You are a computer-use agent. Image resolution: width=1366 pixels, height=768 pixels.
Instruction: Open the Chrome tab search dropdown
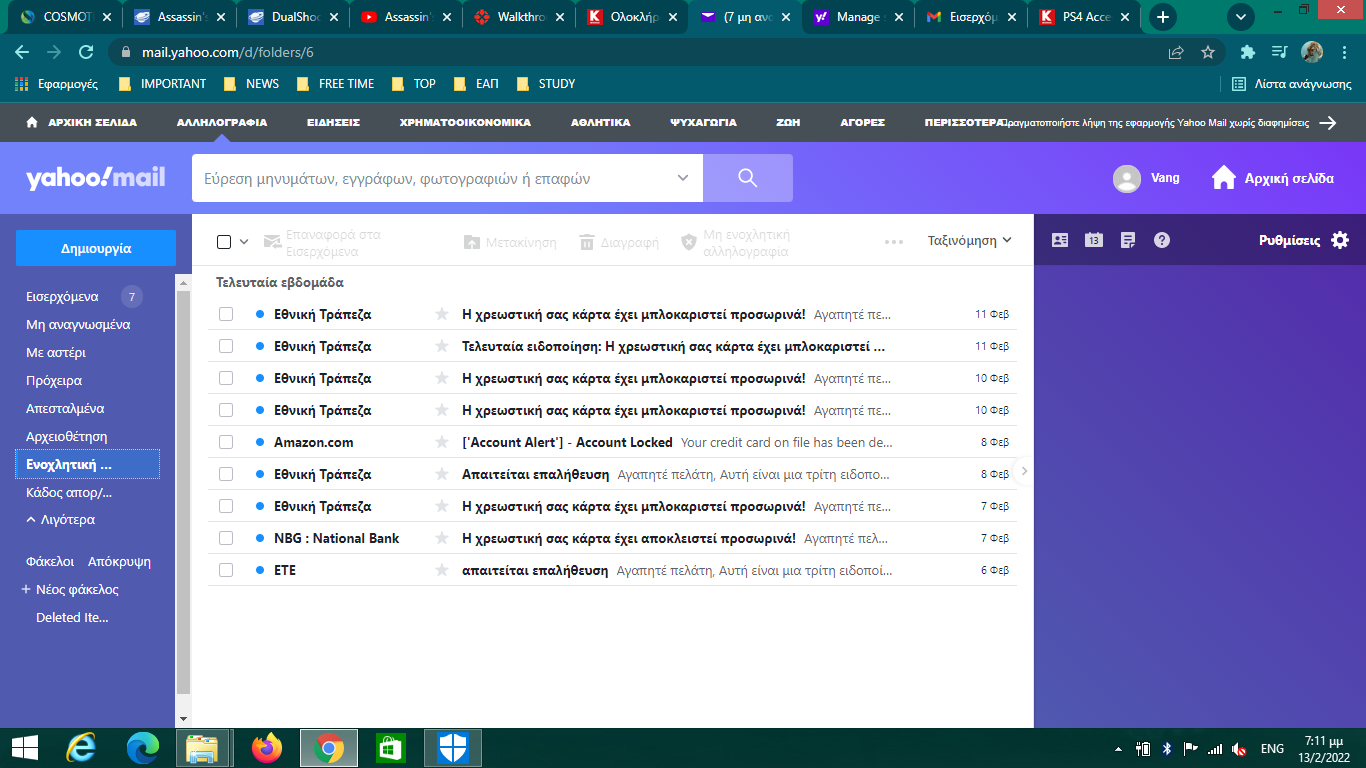(x=1241, y=17)
